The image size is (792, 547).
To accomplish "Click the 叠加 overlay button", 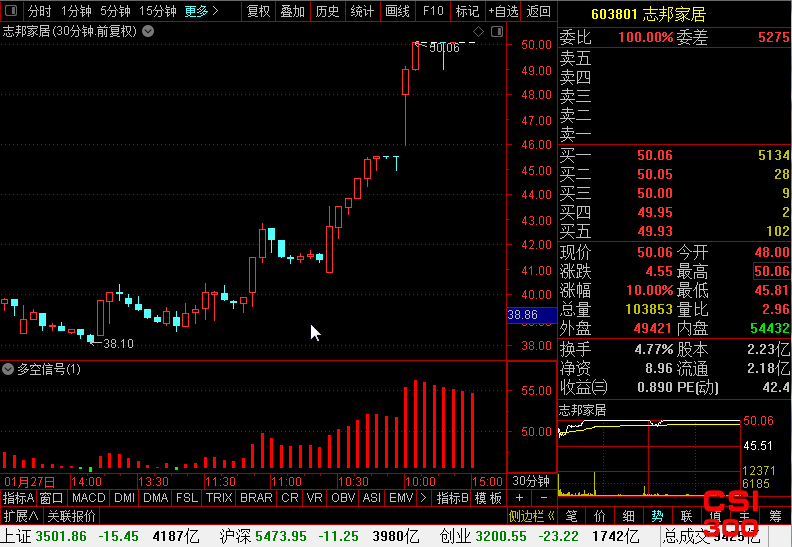I will coord(293,11).
